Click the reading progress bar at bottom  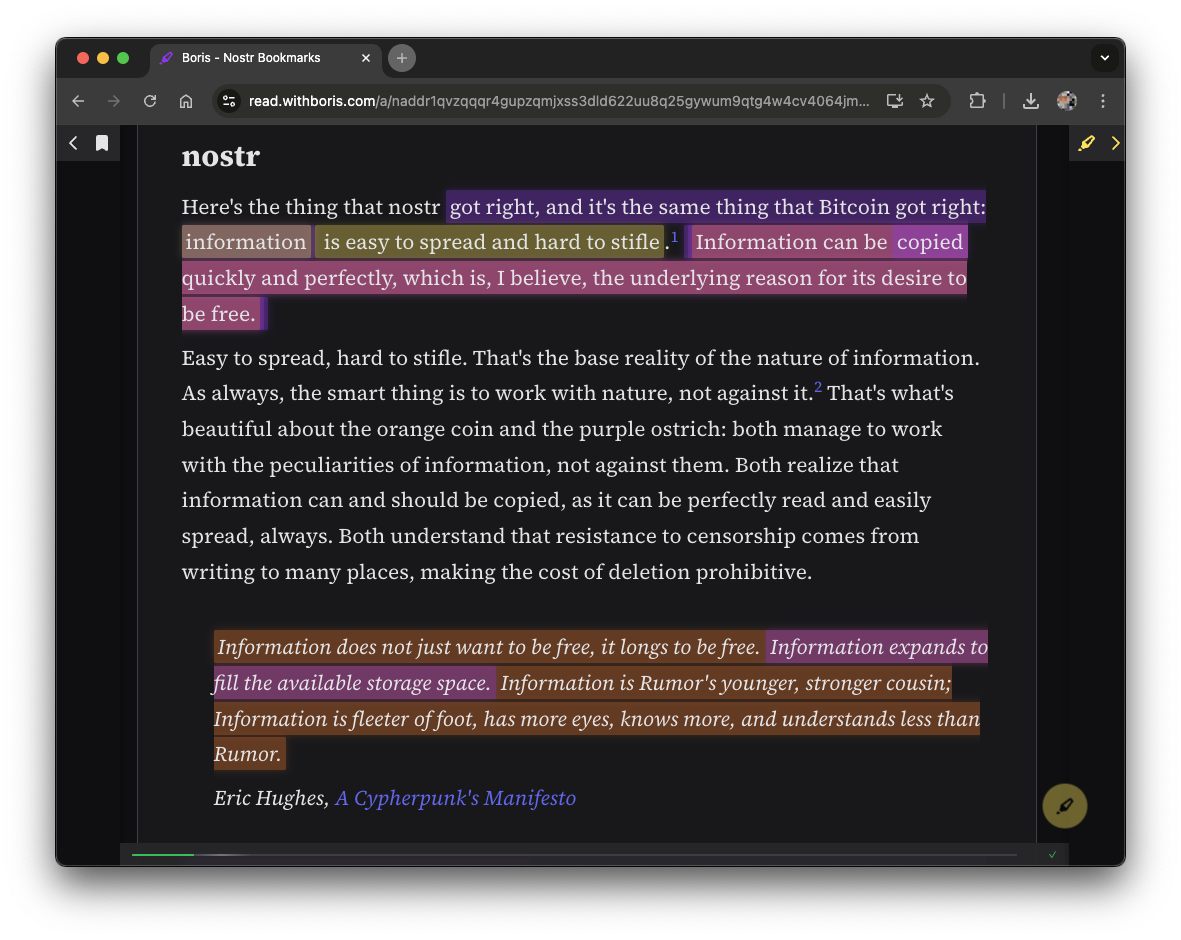coord(574,855)
